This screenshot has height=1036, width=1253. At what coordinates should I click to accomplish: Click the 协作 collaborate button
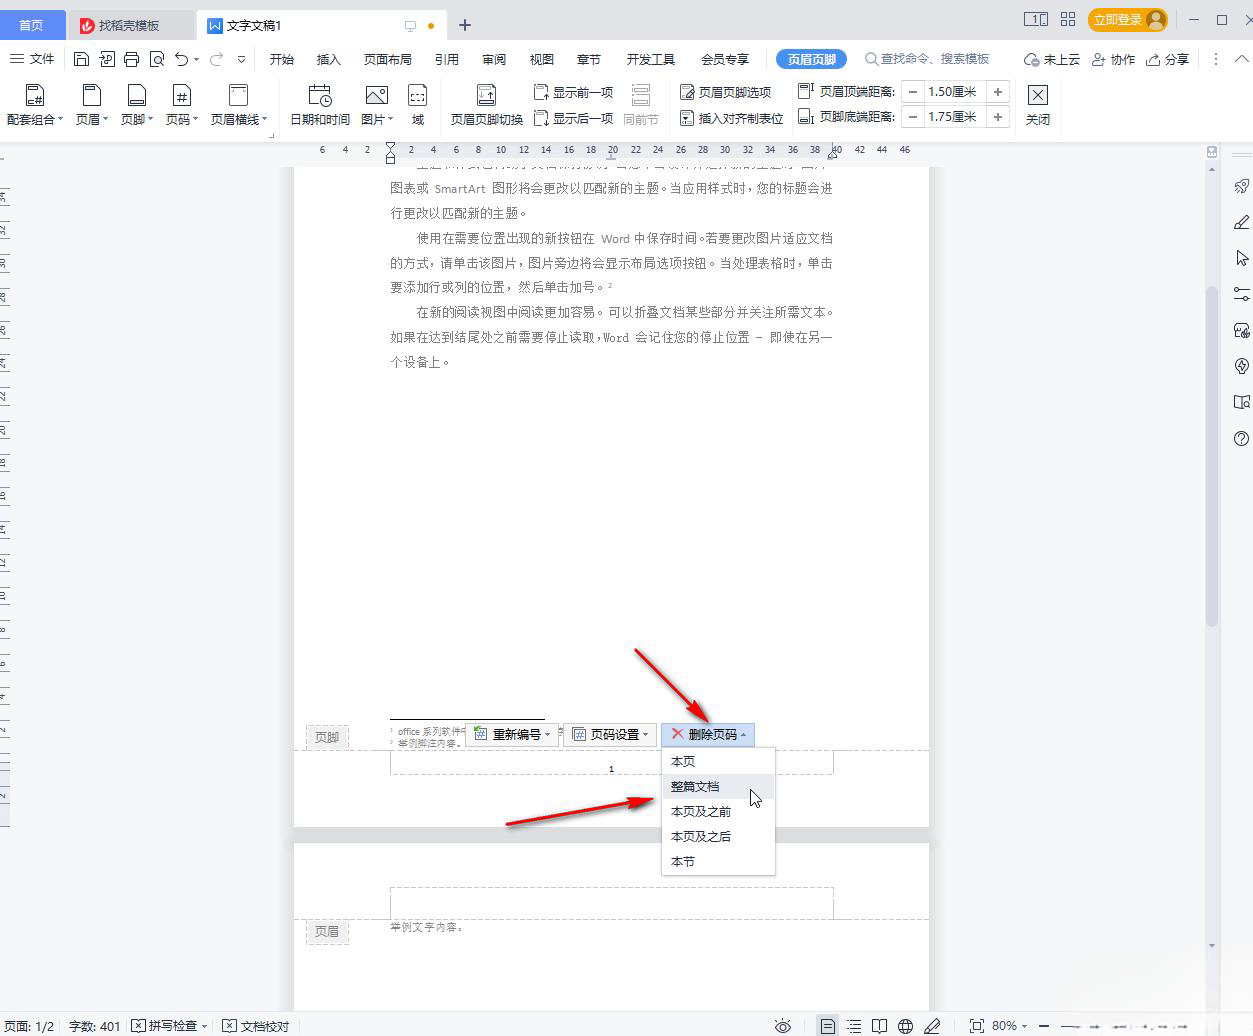(1113, 59)
